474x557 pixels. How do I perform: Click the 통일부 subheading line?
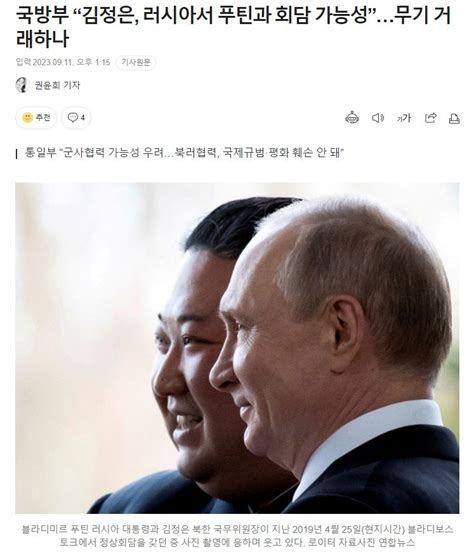click(184, 153)
